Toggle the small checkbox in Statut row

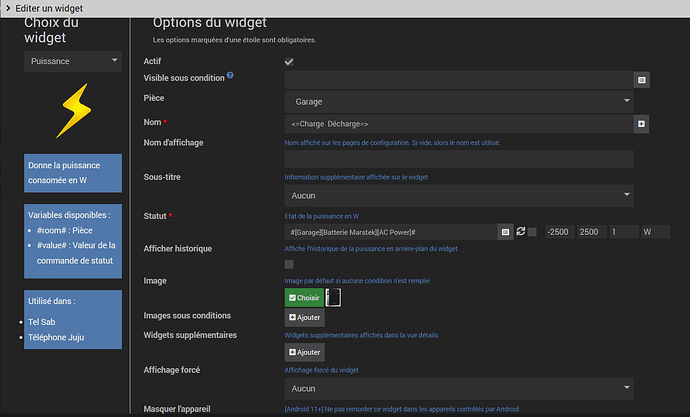pos(532,232)
